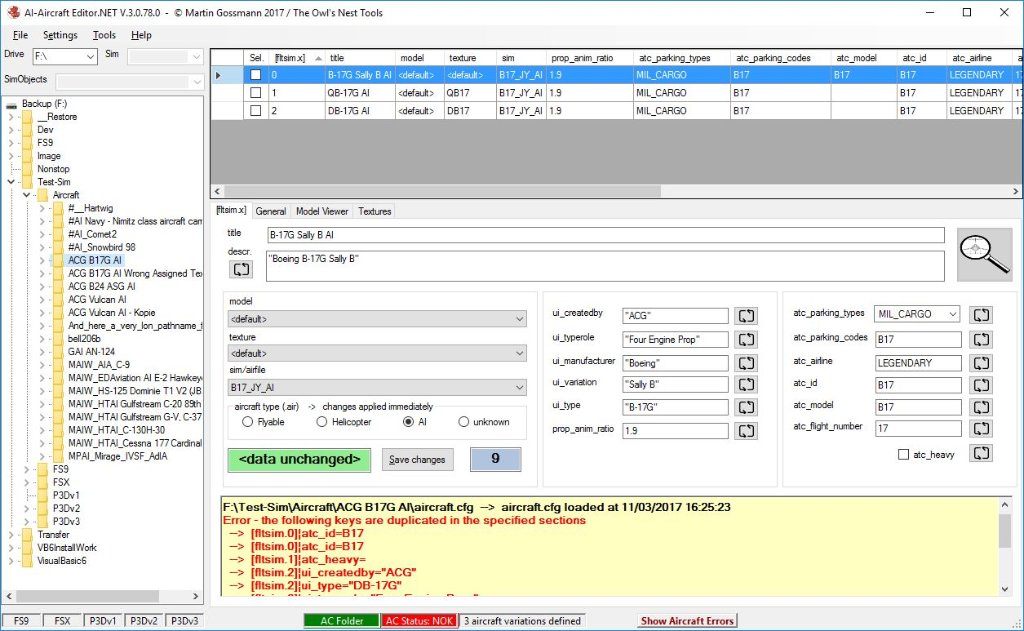
Task: Click Show Aircraft Errors button
Action: 687,621
